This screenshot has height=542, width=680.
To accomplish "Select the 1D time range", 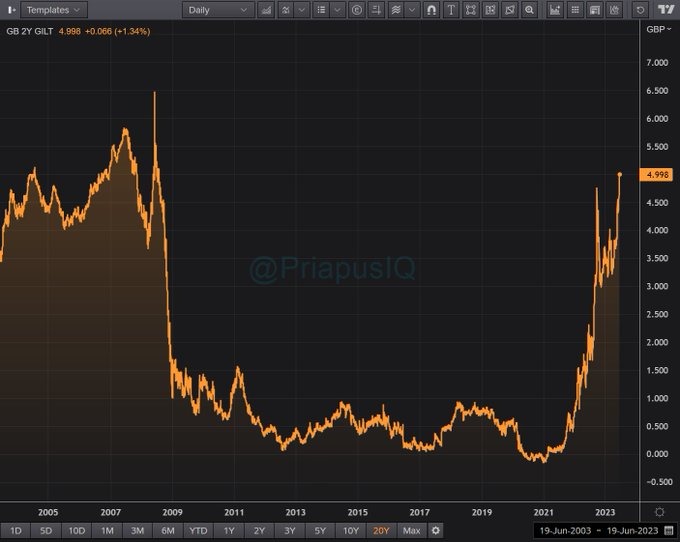I will pyautogui.click(x=16, y=530).
